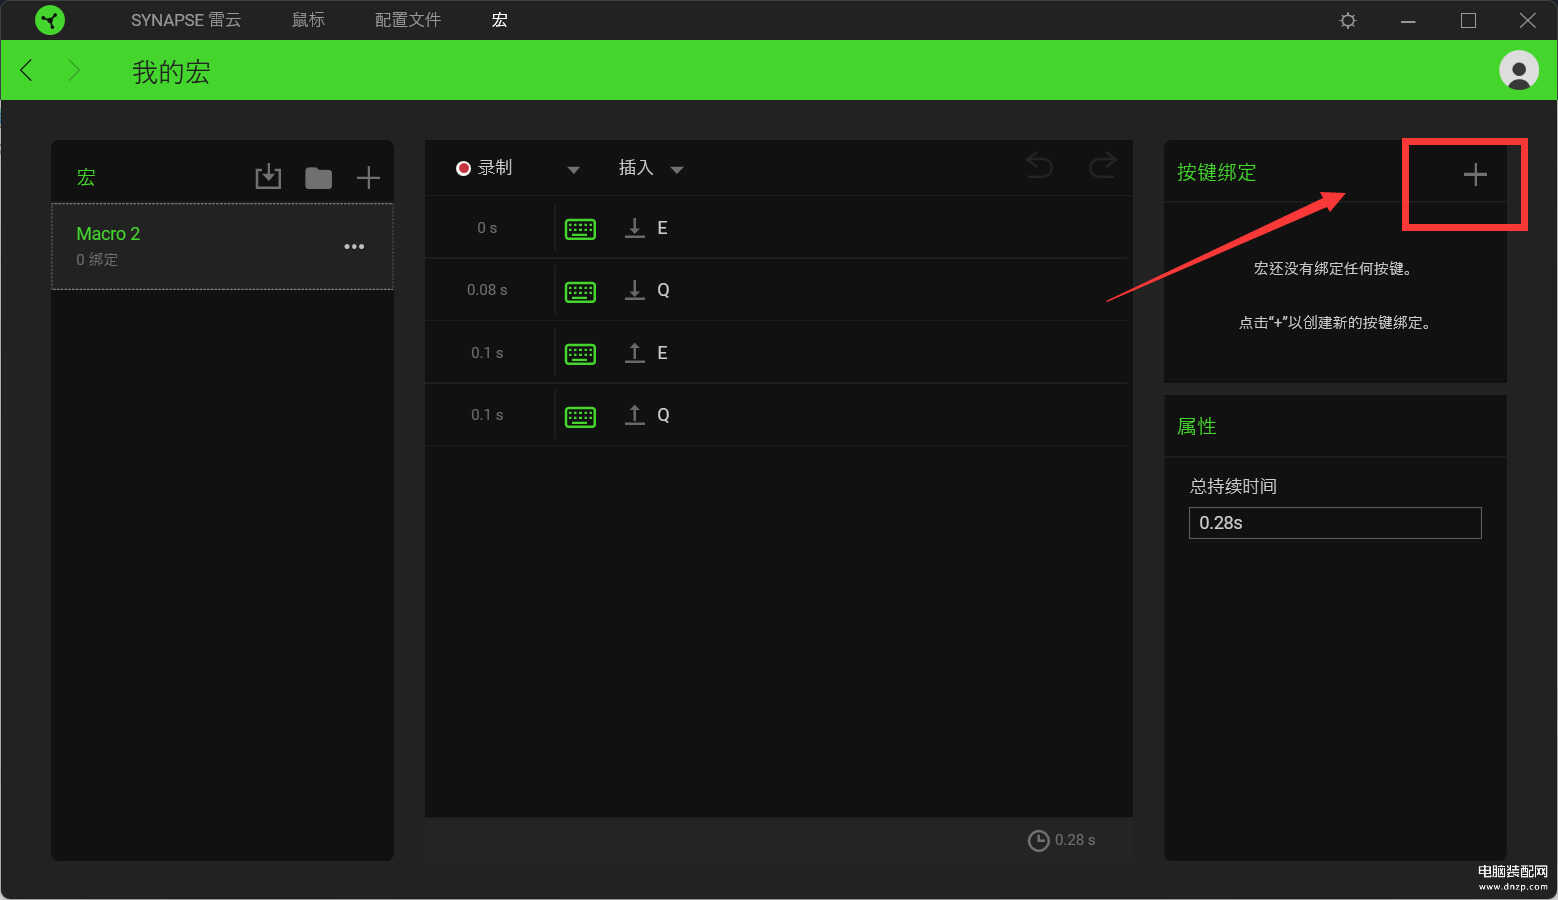The height and width of the screenshot is (900, 1558).
Task: Switch to the 鼠标 tab
Action: (x=308, y=20)
